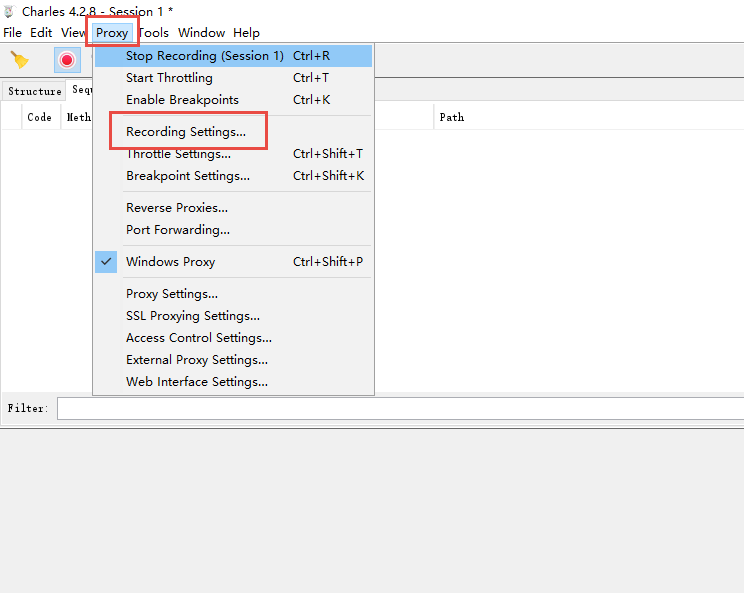The height and width of the screenshot is (593, 744).
Task: Choose Start Throttling menu entry
Action: (x=233, y=78)
